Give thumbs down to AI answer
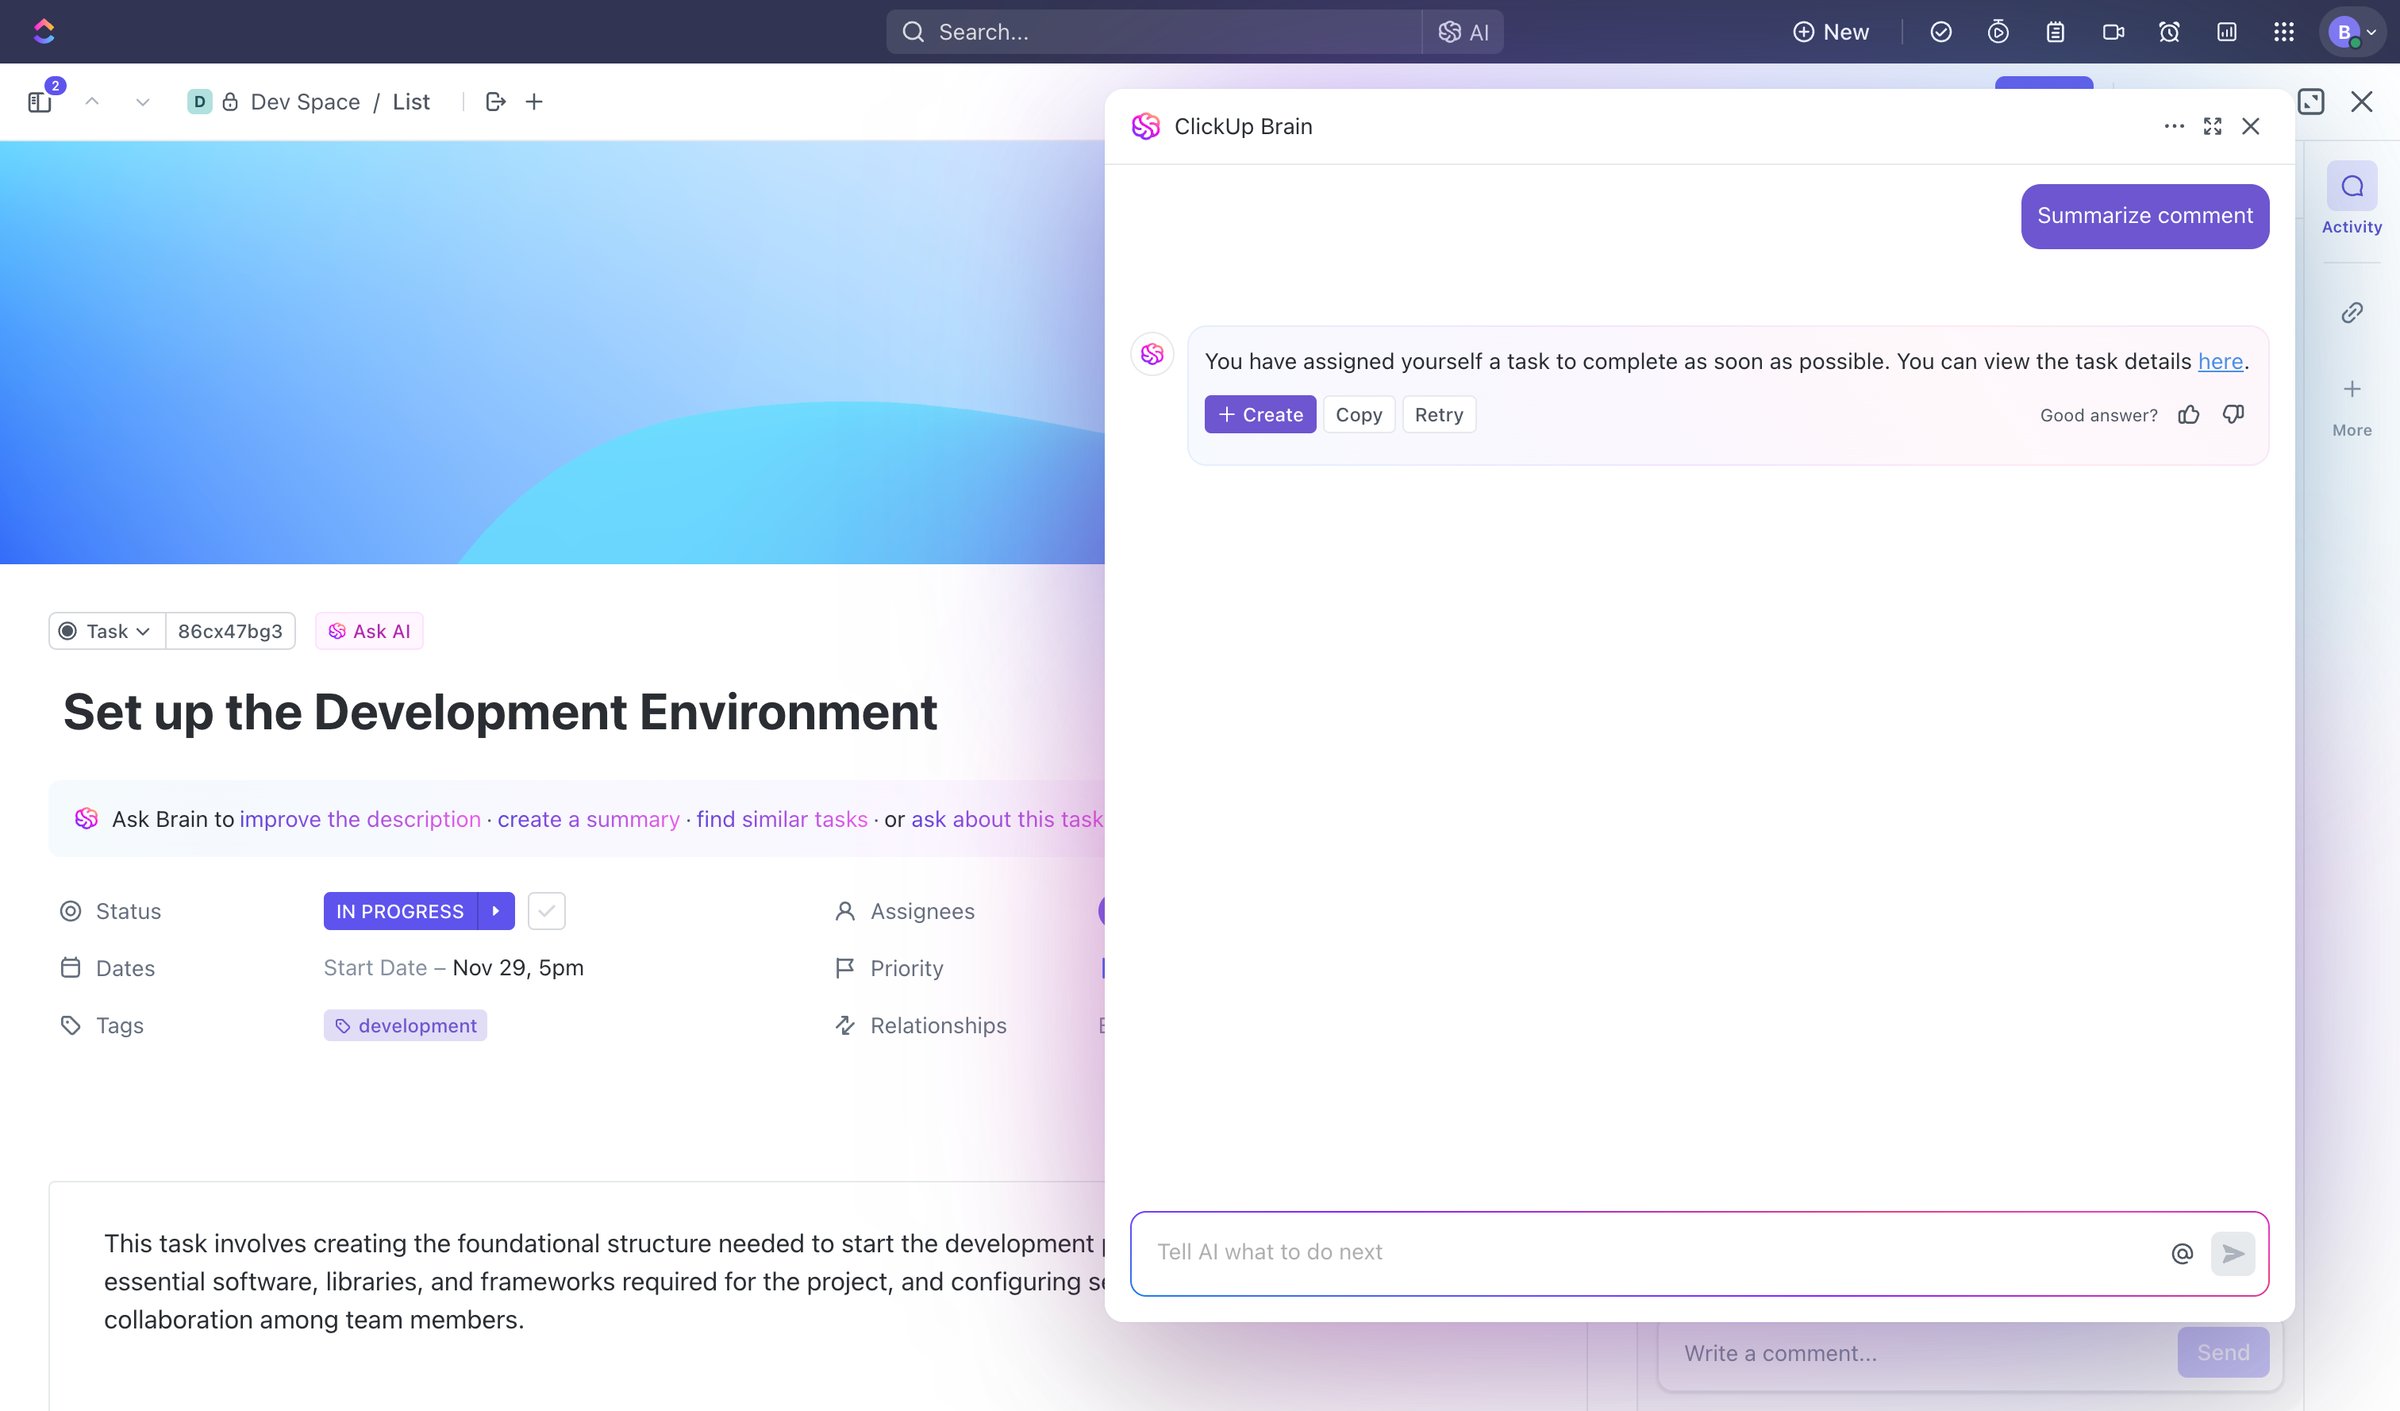 2233,414
